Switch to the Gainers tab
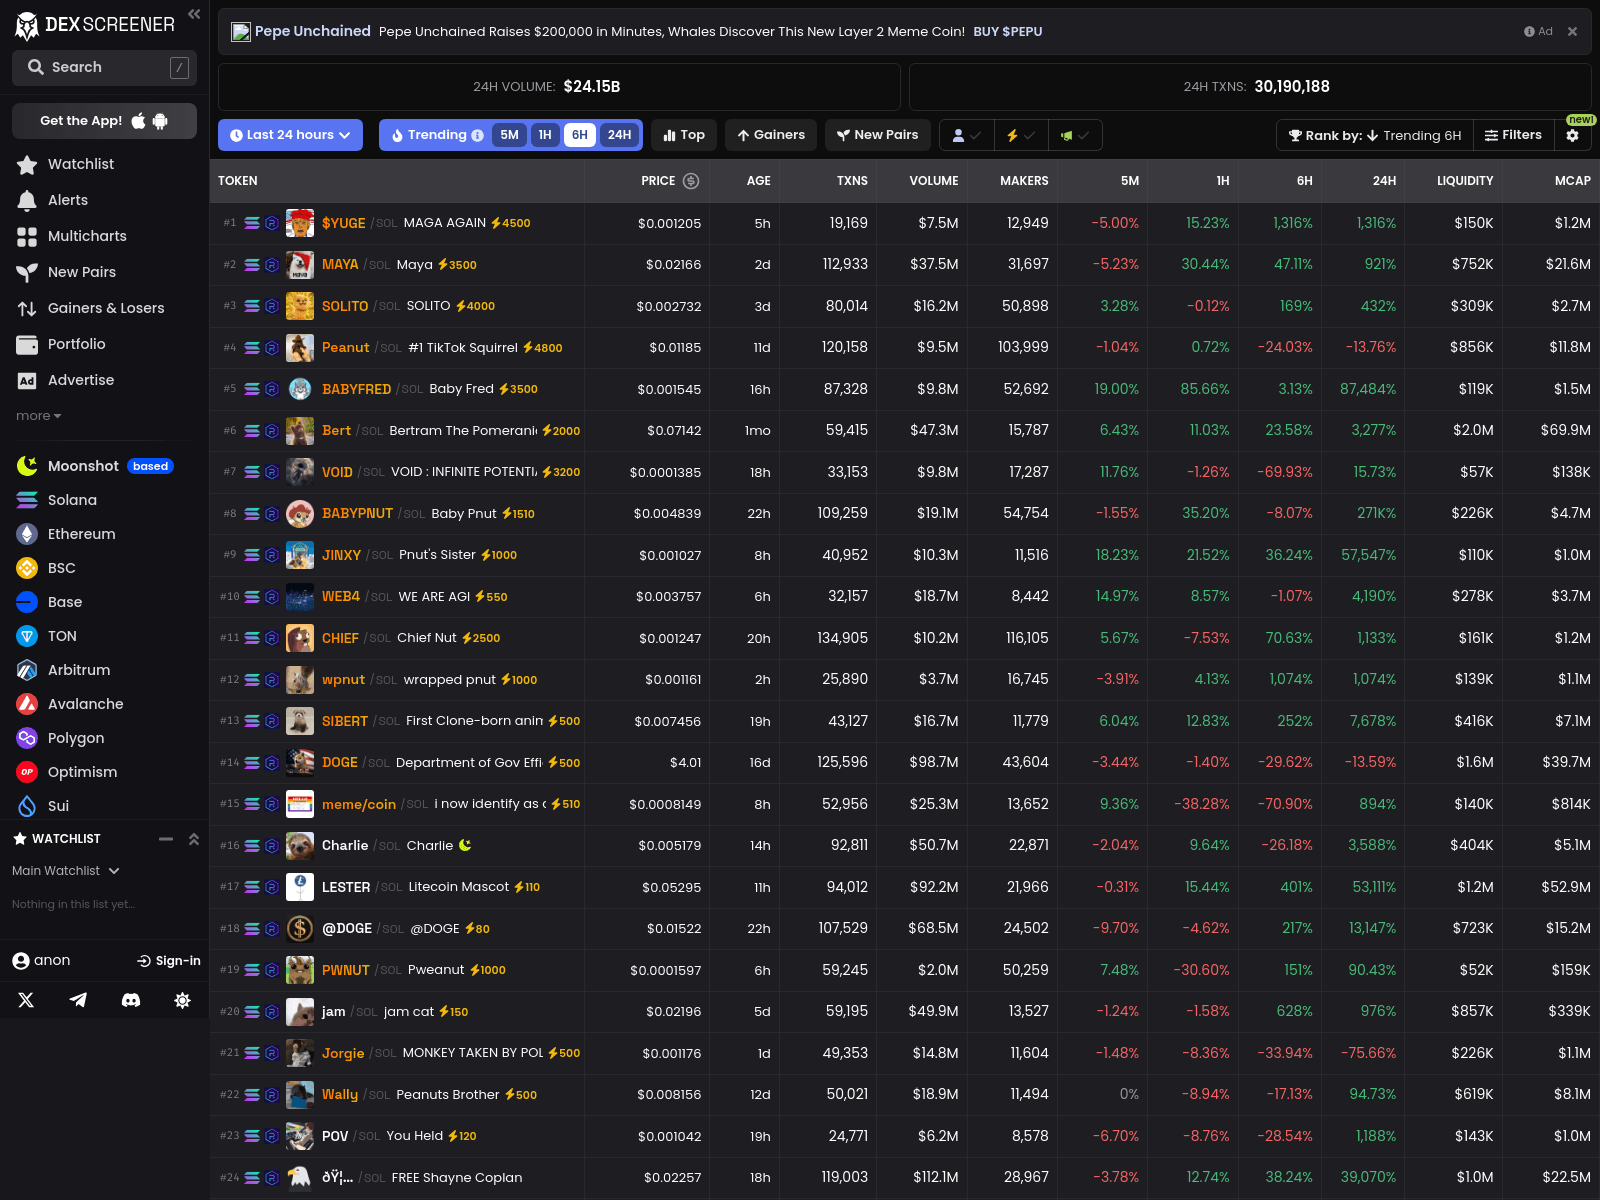The width and height of the screenshot is (1600, 1200). (x=771, y=135)
